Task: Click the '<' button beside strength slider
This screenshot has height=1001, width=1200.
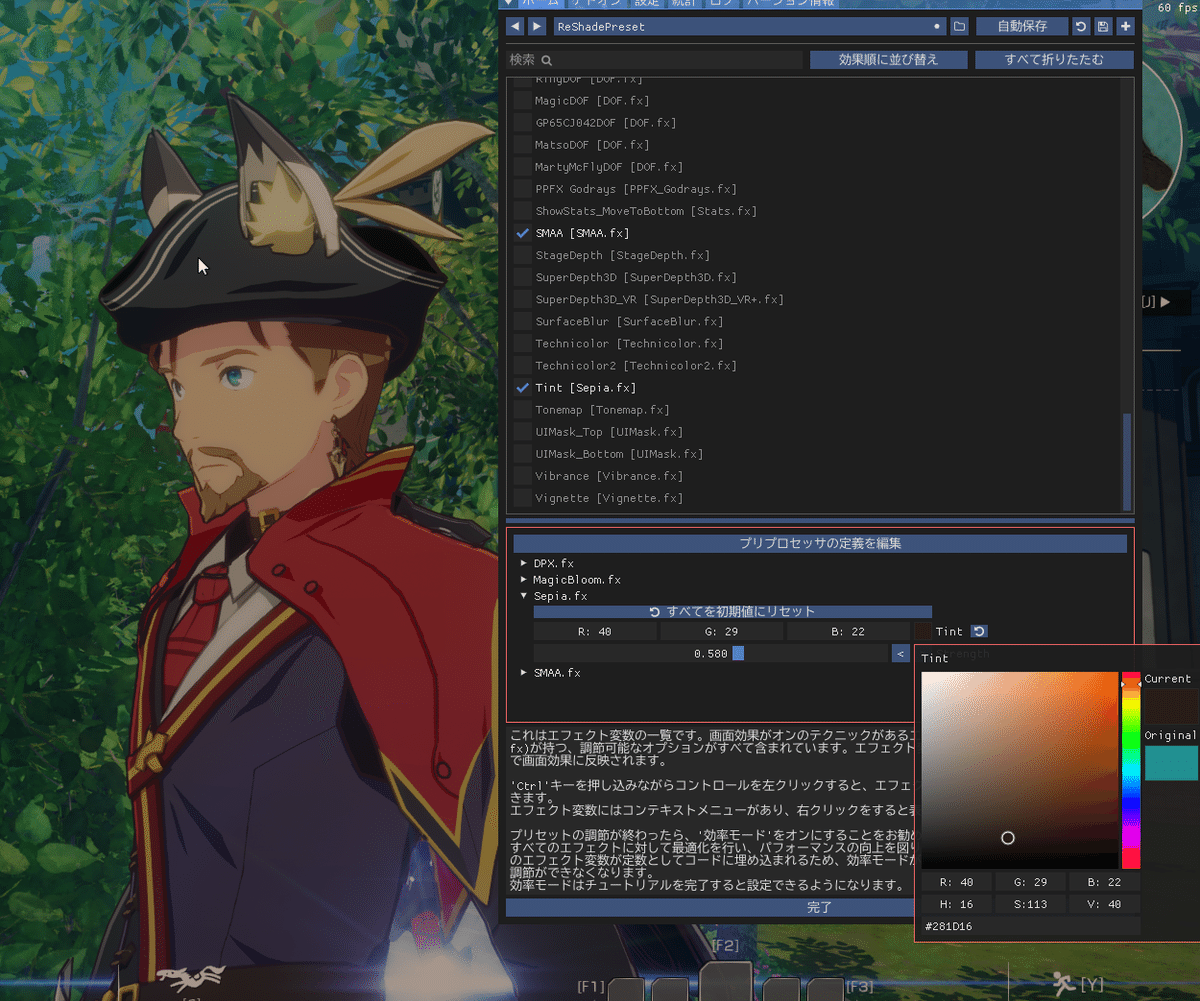Action: click(900, 653)
